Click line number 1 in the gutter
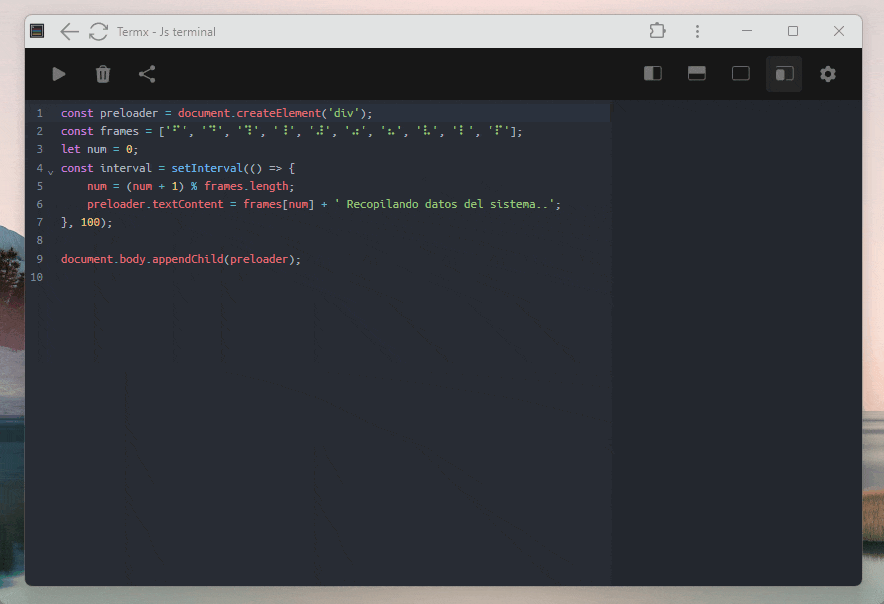The width and height of the screenshot is (884, 604). pyautogui.click(x=39, y=113)
